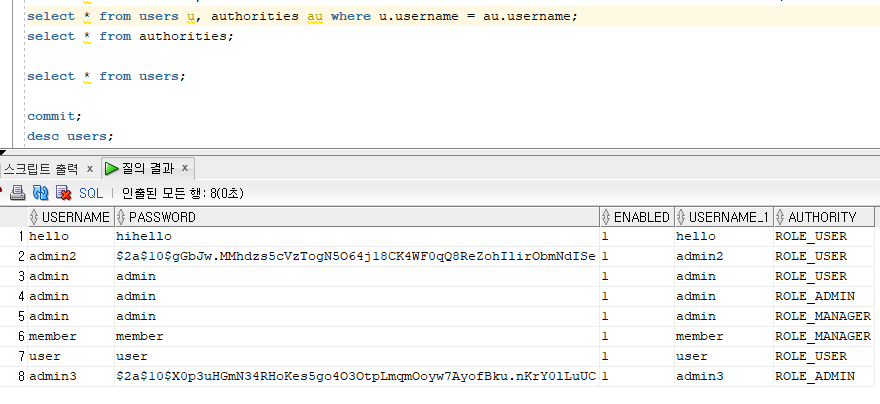Click row number 8 in the result grid

[x=21, y=376]
